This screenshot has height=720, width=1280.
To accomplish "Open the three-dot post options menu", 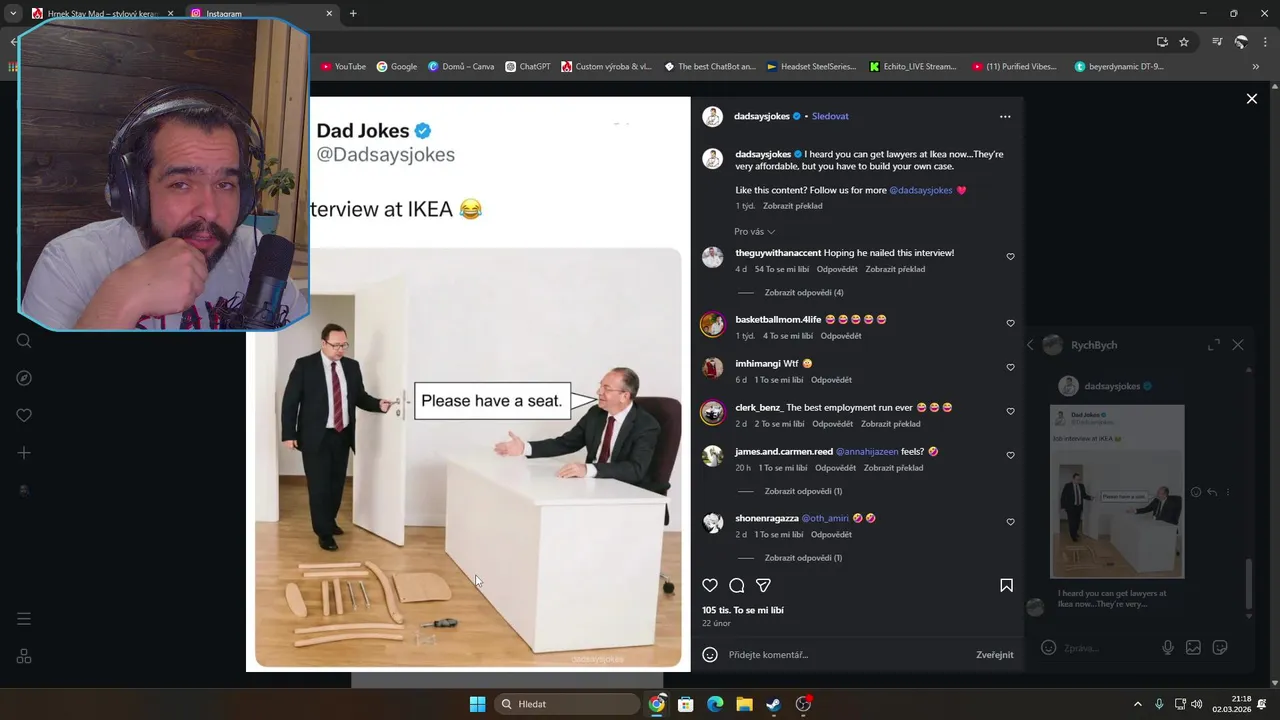I will (x=1005, y=116).
